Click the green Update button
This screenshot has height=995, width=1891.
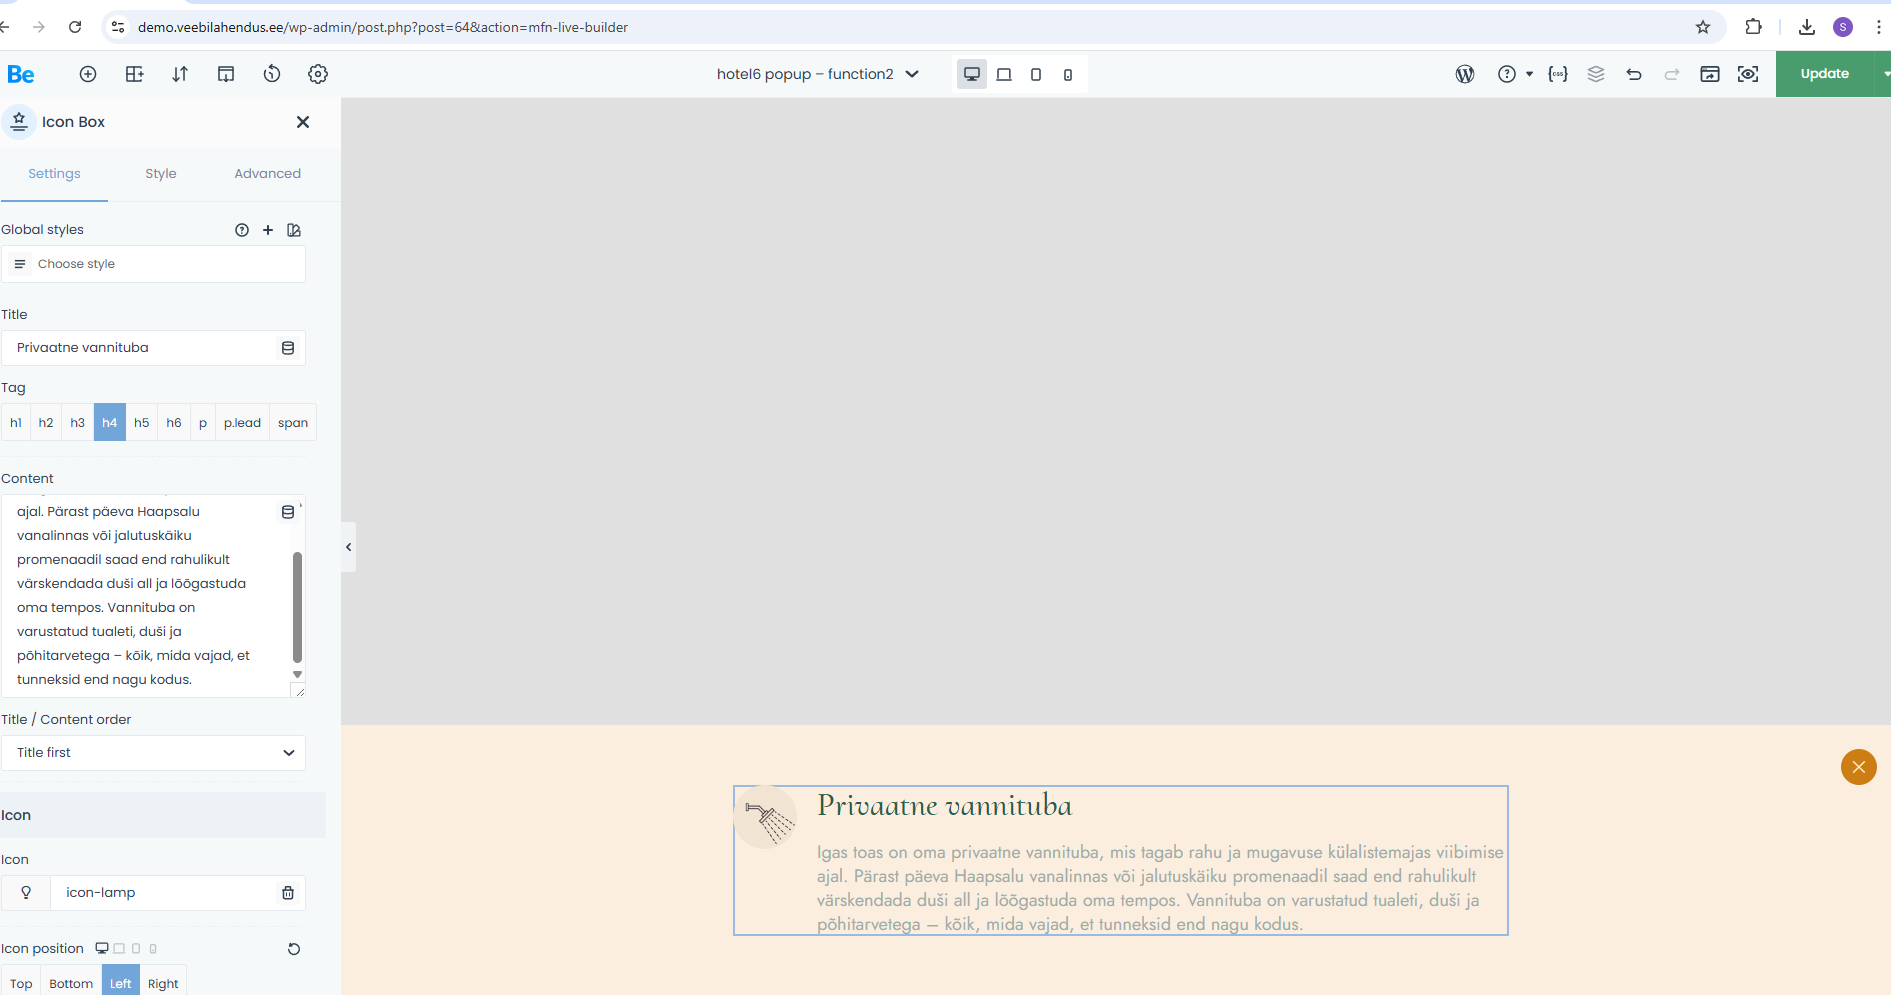(1824, 74)
